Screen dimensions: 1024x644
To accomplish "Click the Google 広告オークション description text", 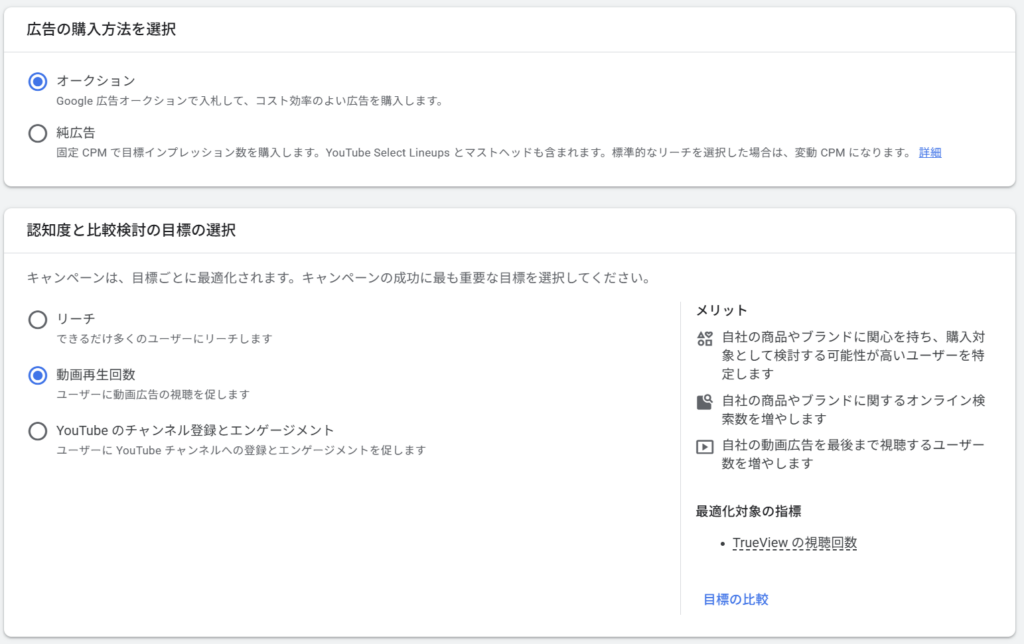I will 249,101.
